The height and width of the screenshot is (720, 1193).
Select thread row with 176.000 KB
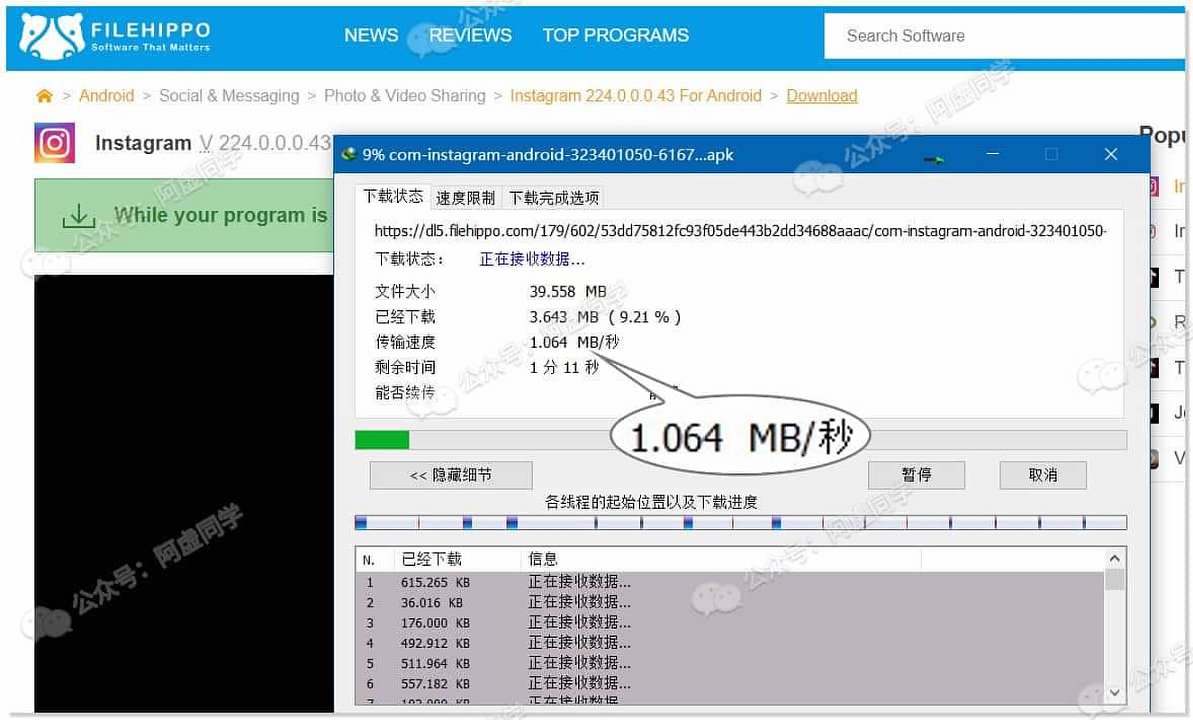coord(730,623)
